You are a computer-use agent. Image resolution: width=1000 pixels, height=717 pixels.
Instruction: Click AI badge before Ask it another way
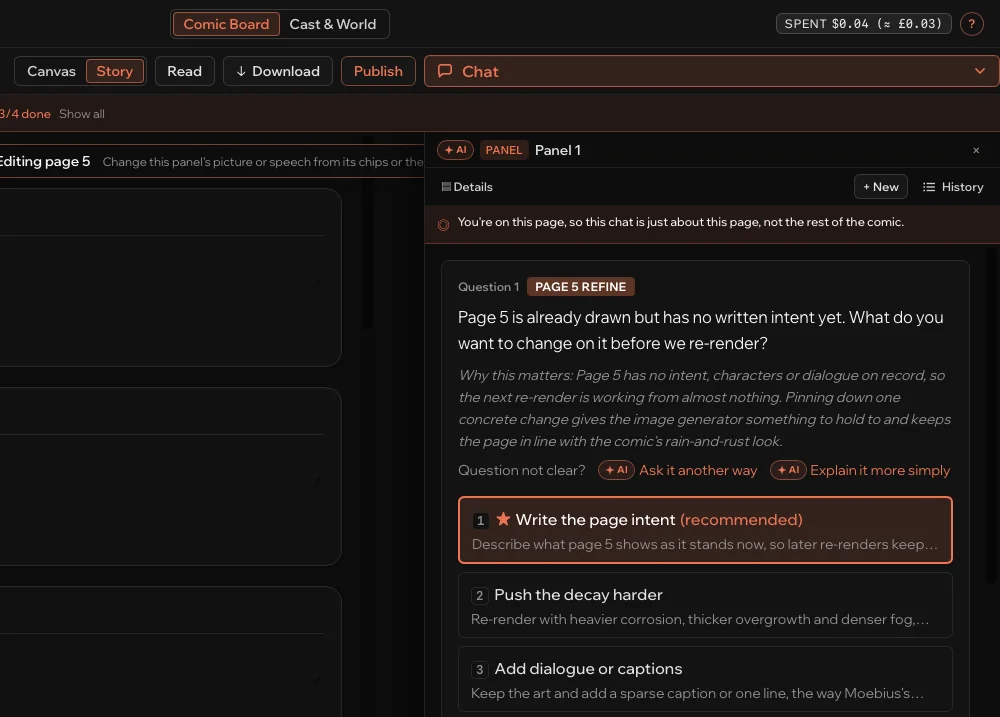pyautogui.click(x=615, y=470)
